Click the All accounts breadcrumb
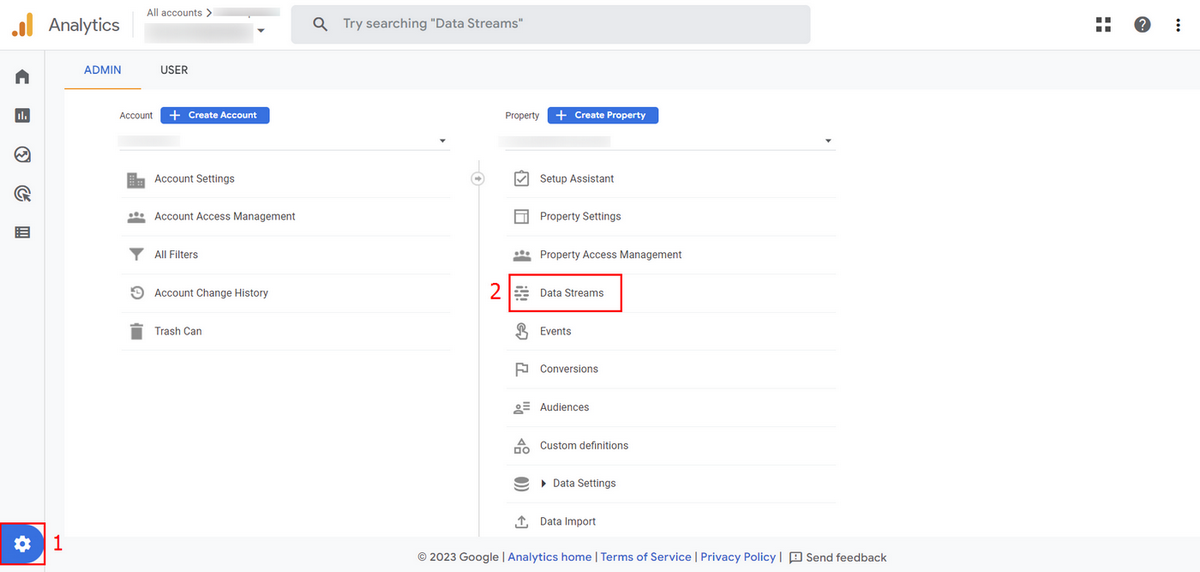 (174, 13)
